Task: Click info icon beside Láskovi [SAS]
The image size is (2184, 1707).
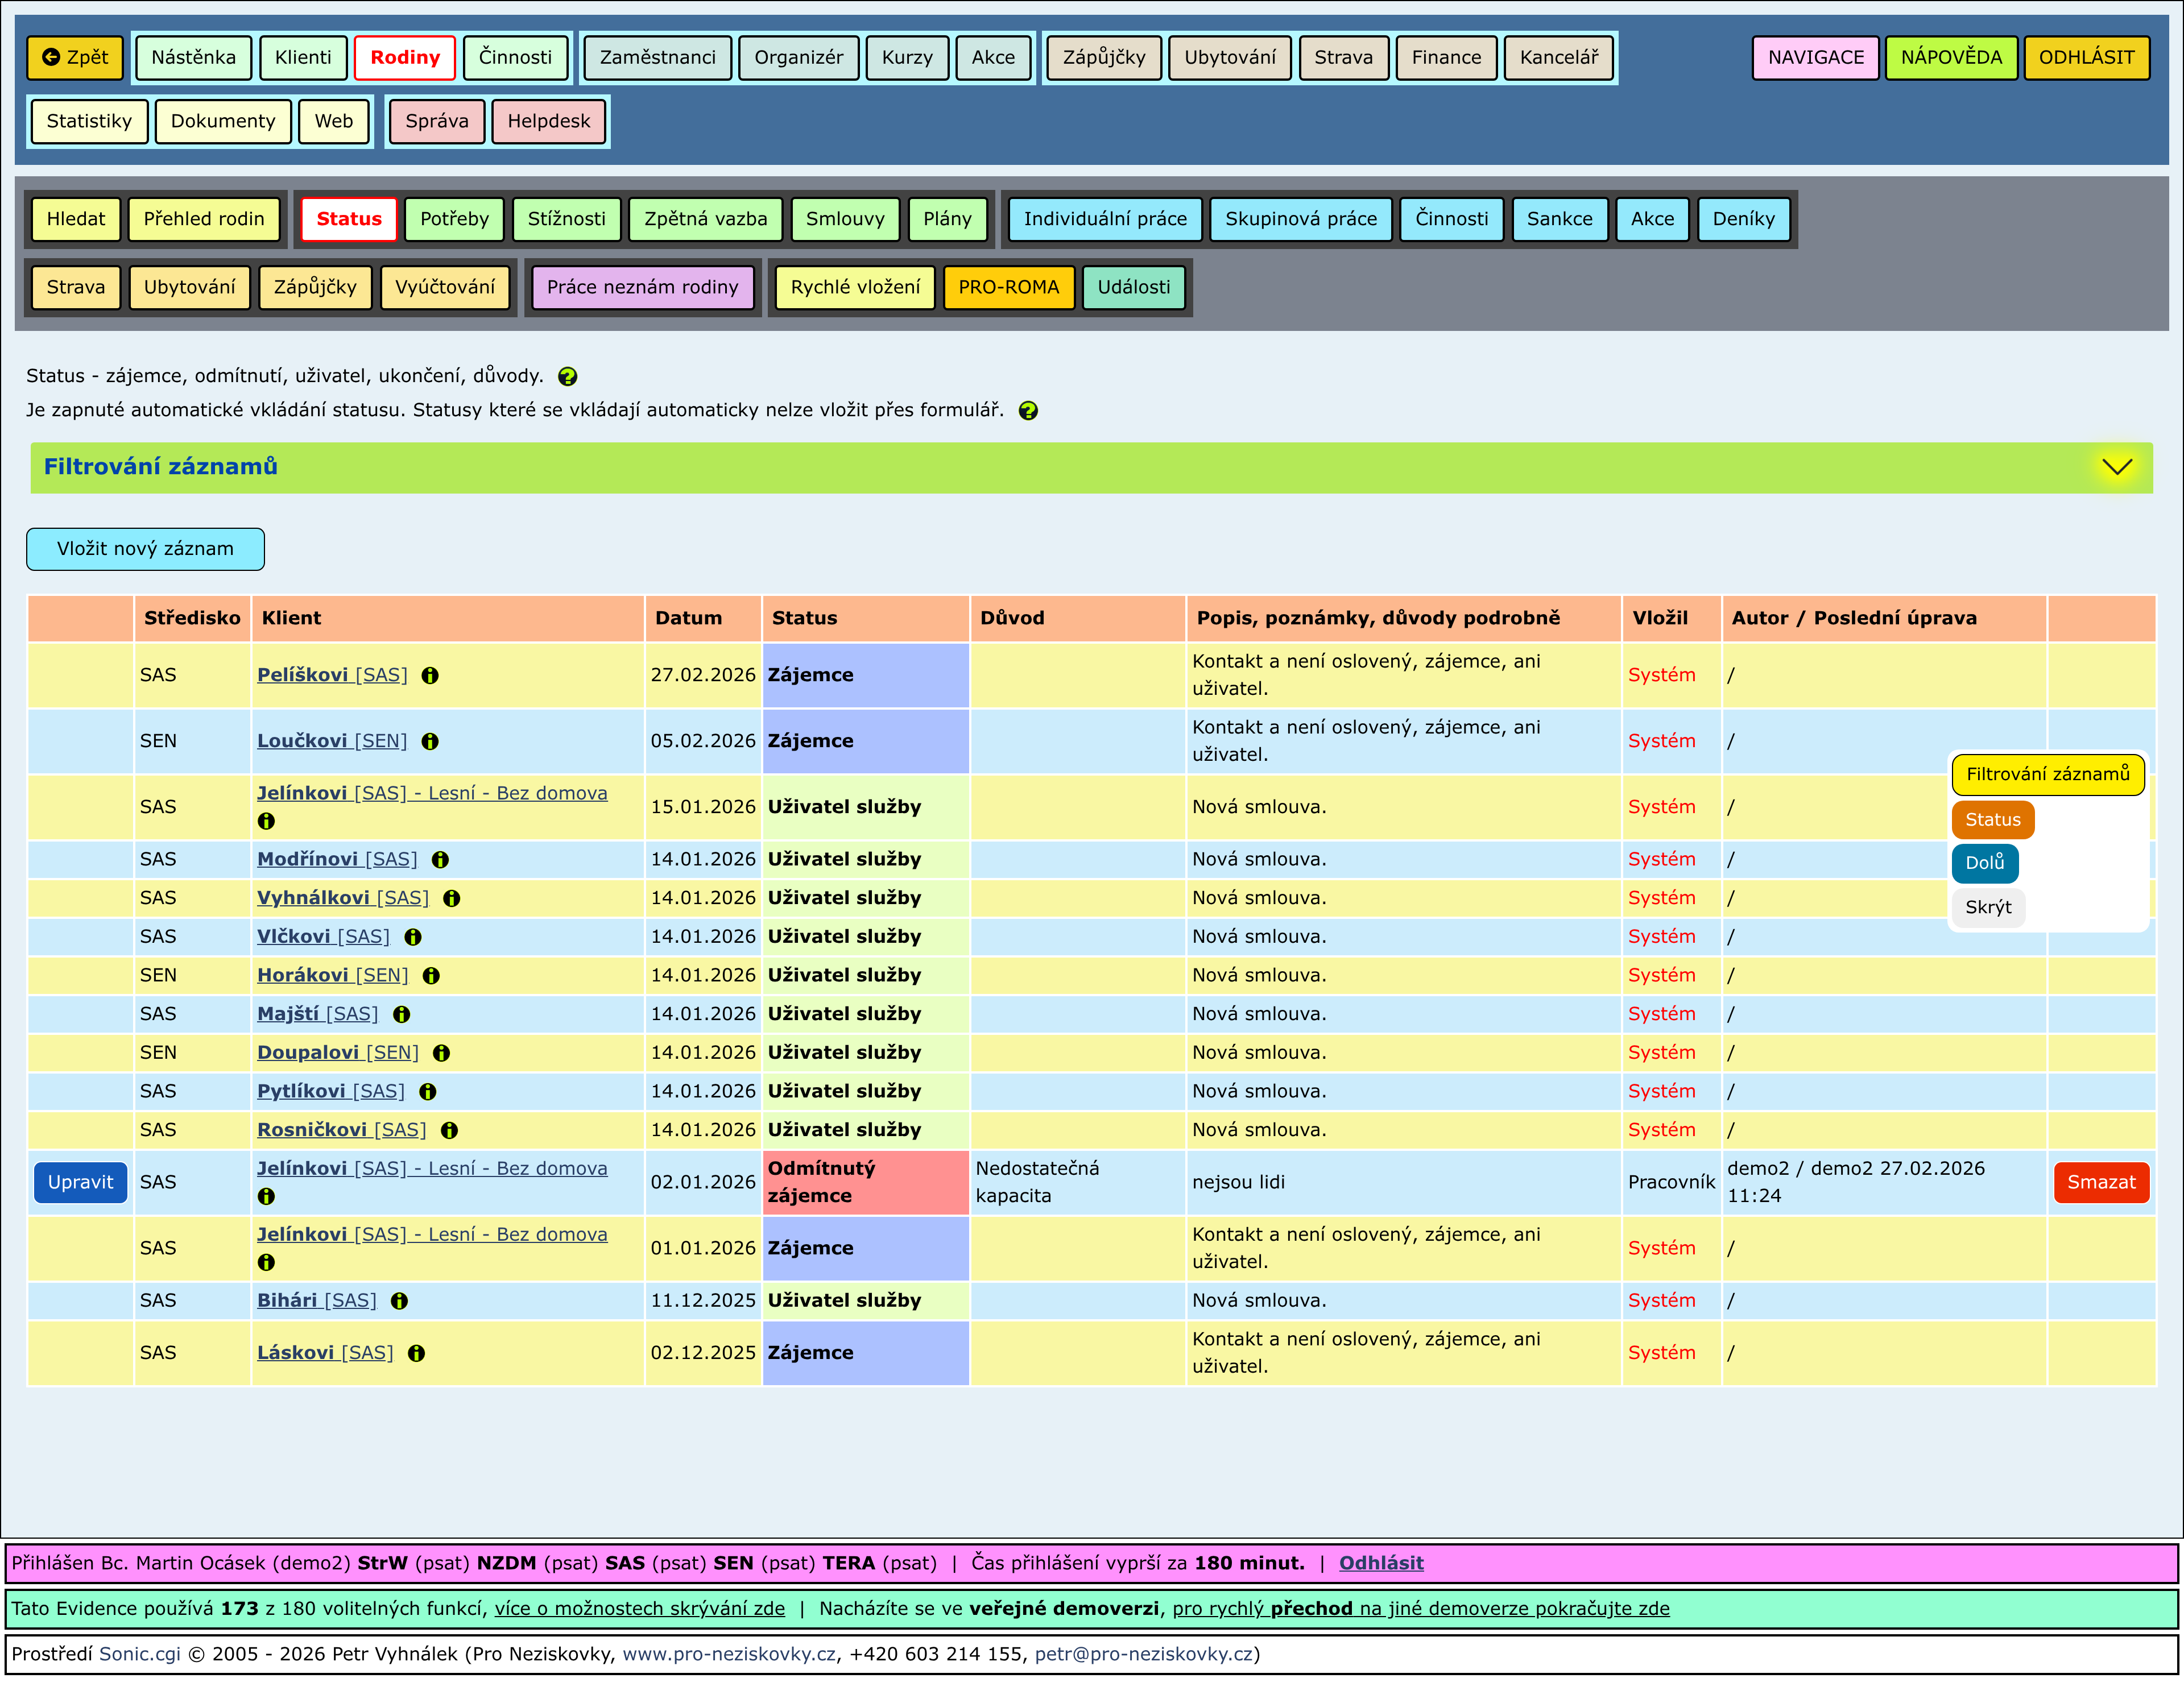Action: tap(416, 1353)
